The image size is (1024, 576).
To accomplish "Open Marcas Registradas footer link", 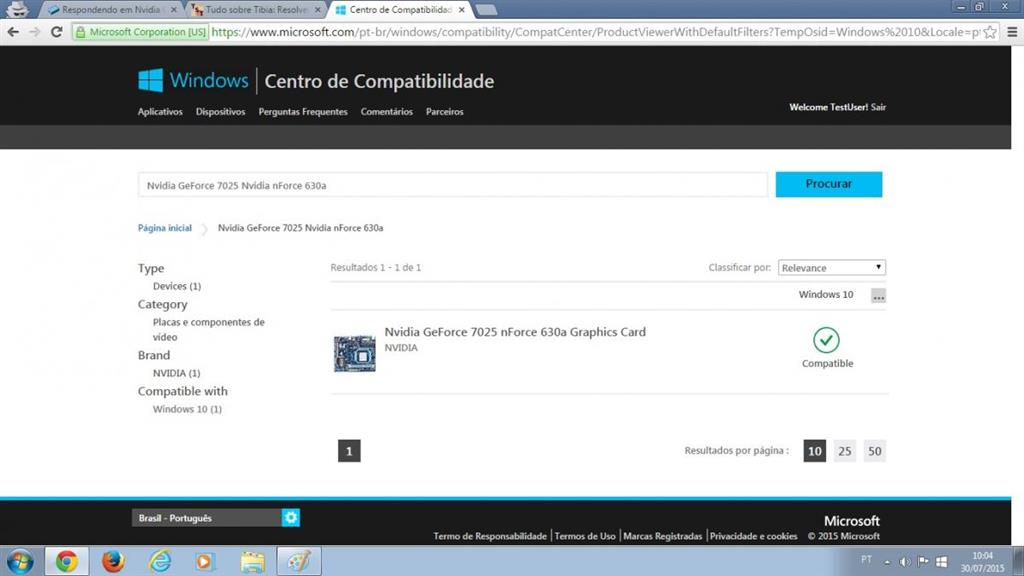I will click(663, 536).
